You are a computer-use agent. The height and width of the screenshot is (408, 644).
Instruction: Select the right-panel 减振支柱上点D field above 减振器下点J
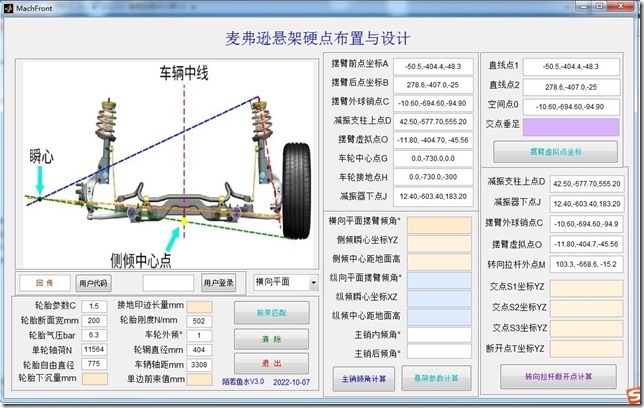(x=586, y=184)
